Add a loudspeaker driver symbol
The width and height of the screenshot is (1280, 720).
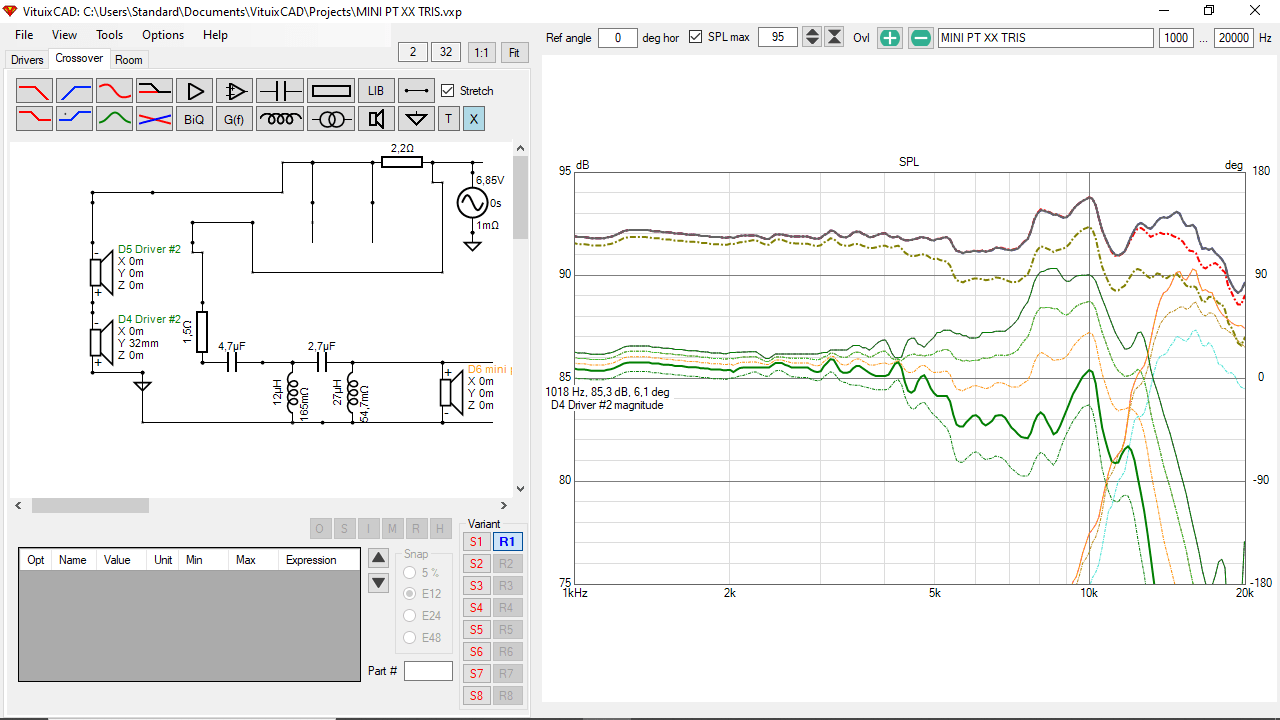pyautogui.click(x=376, y=119)
